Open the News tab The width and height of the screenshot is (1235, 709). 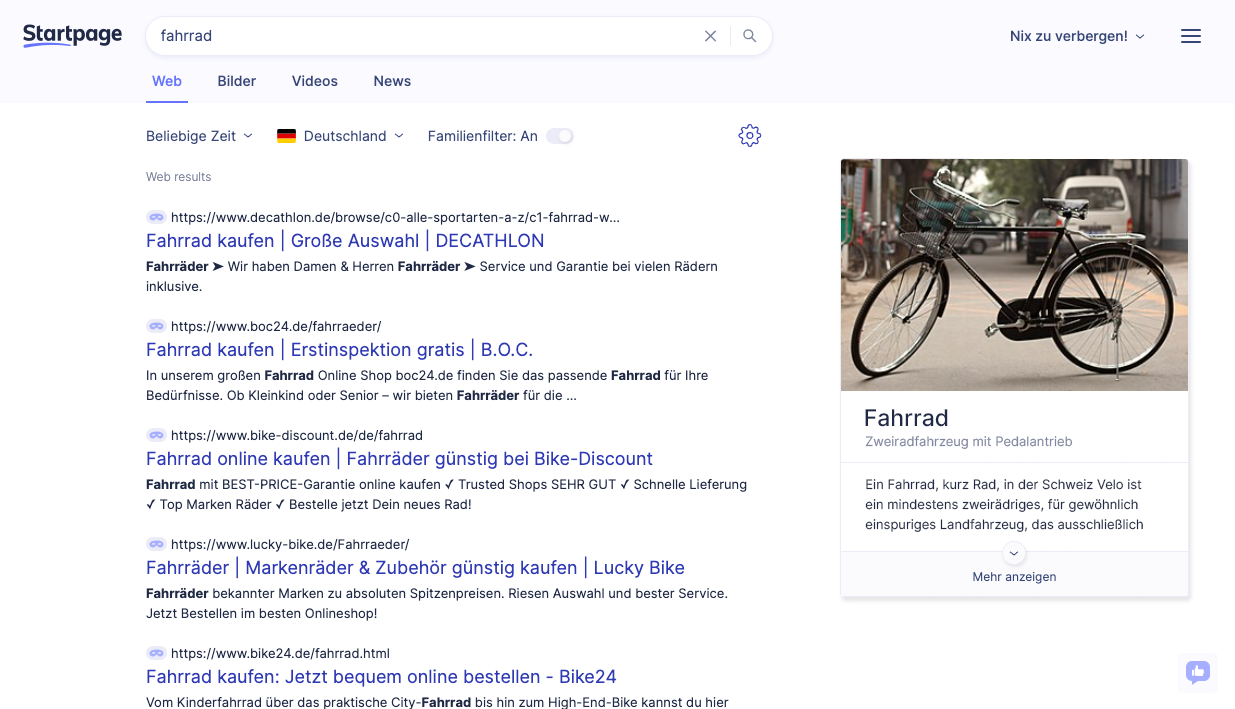[x=392, y=81]
